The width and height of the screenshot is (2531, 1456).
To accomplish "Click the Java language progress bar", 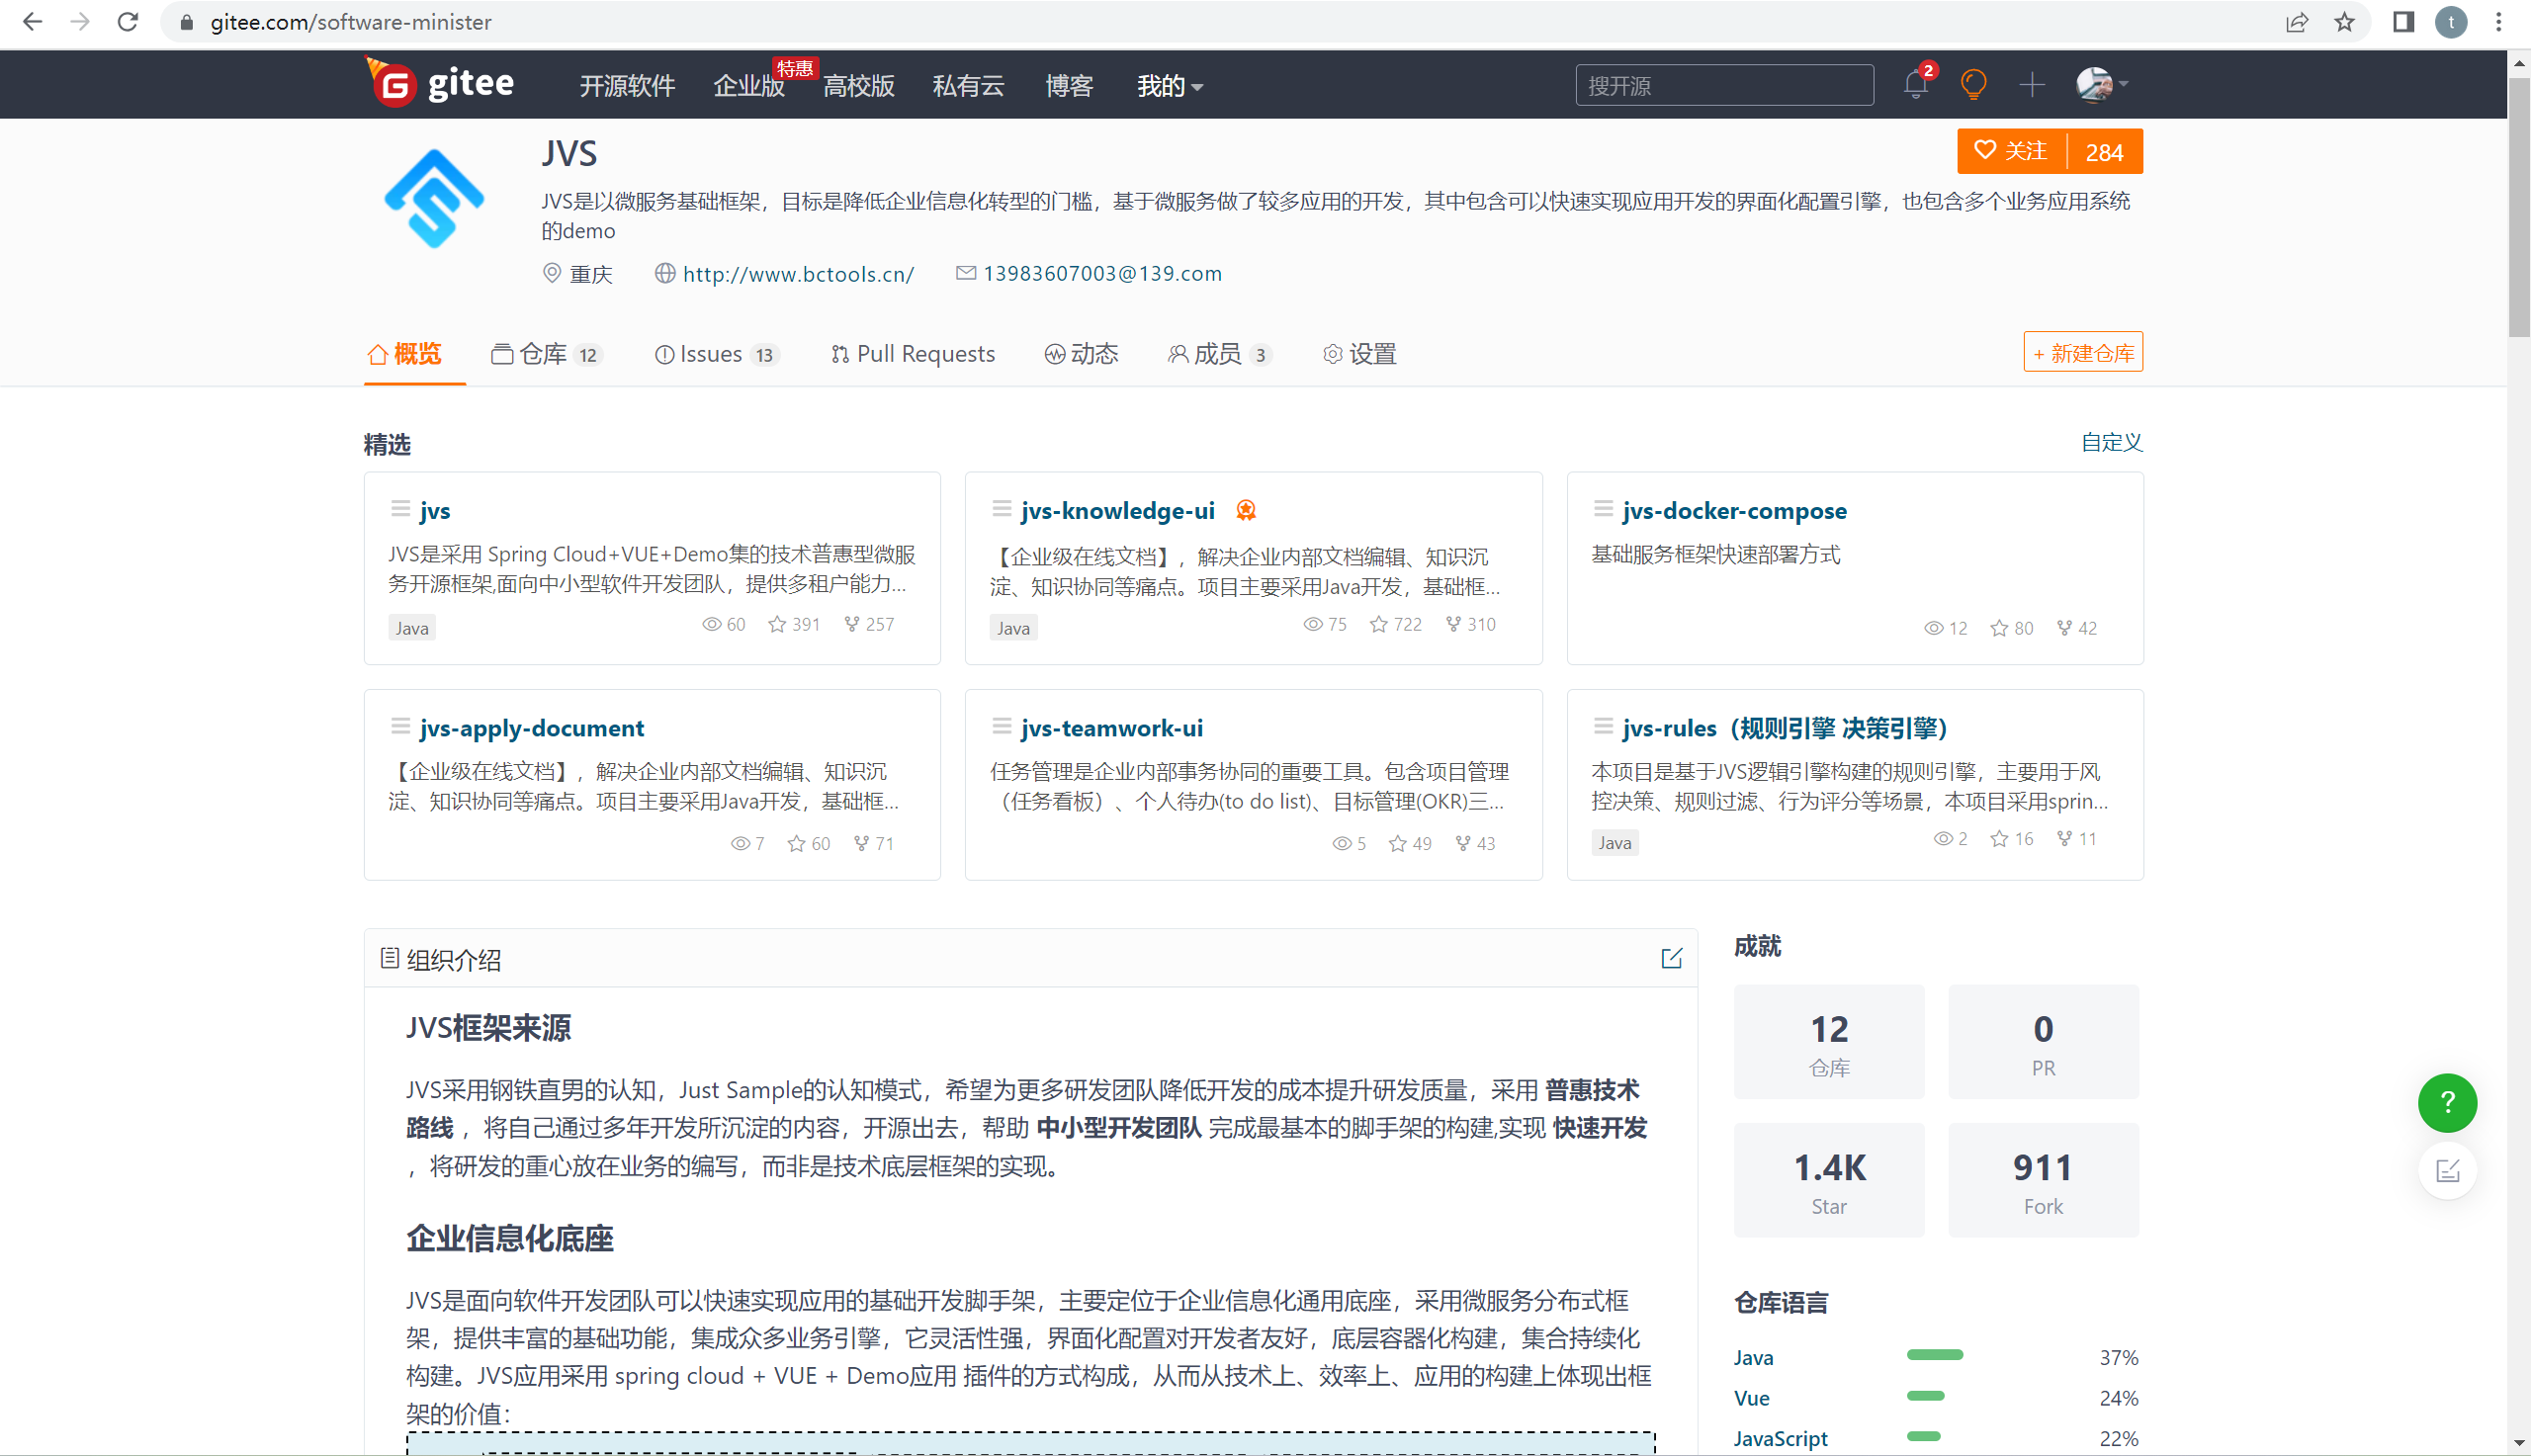I will 1934,1355.
